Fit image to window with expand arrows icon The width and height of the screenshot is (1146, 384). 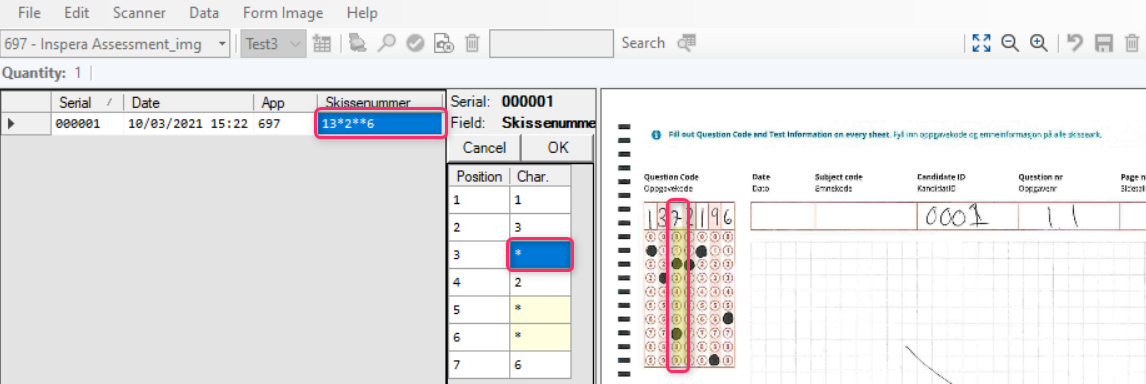pyautogui.click(x=982, y=43)
